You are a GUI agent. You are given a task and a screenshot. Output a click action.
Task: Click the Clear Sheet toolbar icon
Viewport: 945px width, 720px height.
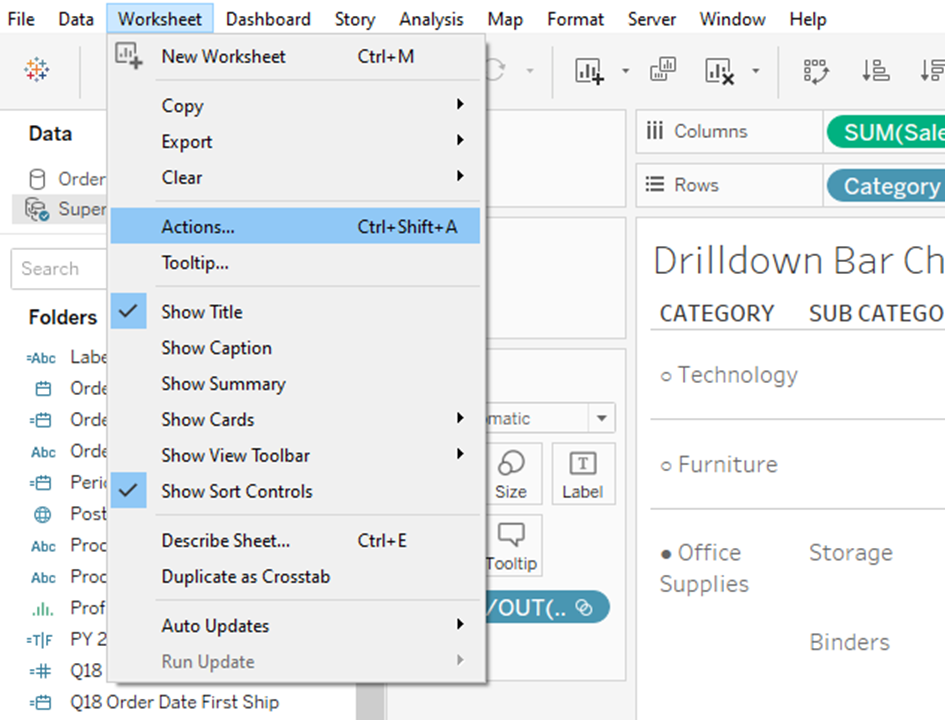720,71
